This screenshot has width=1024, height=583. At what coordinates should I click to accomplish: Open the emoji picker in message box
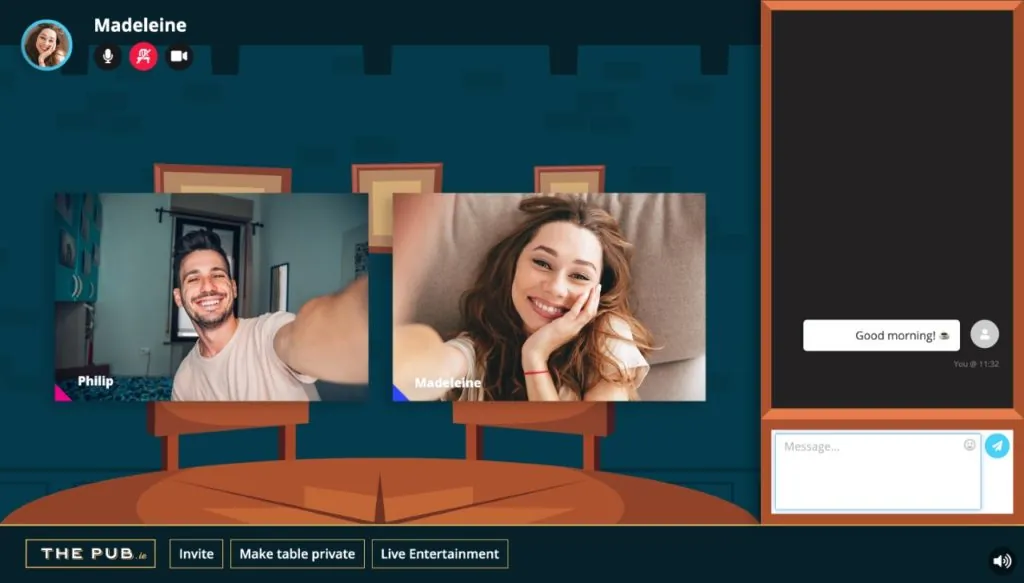click(969, 445)
